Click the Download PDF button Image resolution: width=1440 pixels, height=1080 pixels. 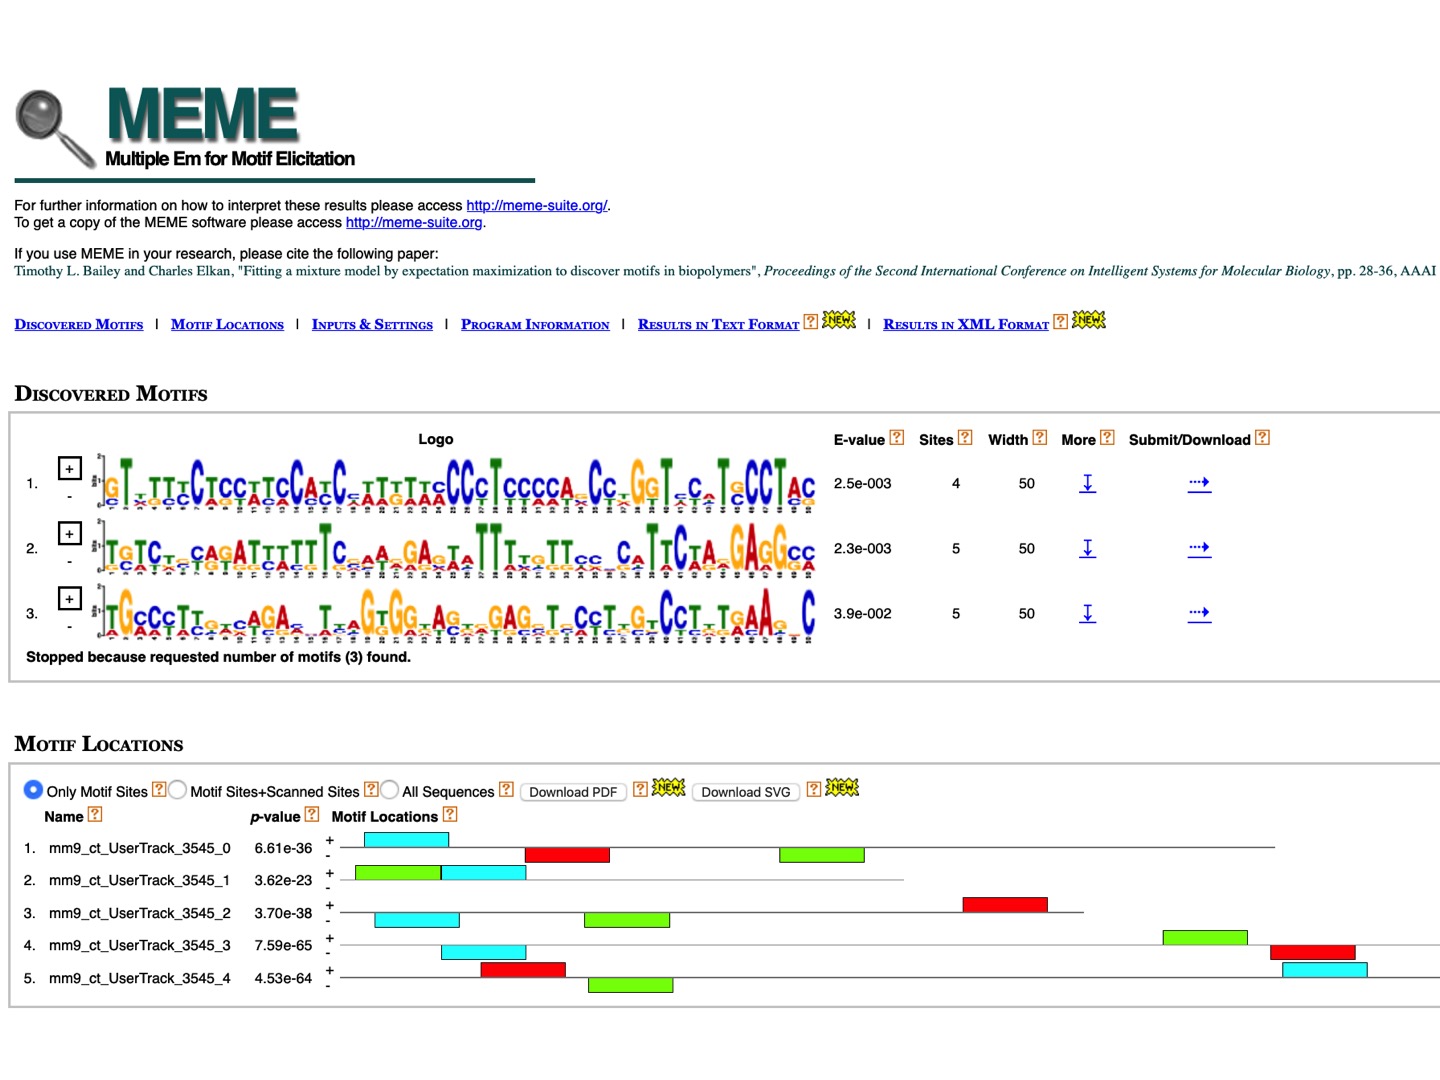(573, 792)
